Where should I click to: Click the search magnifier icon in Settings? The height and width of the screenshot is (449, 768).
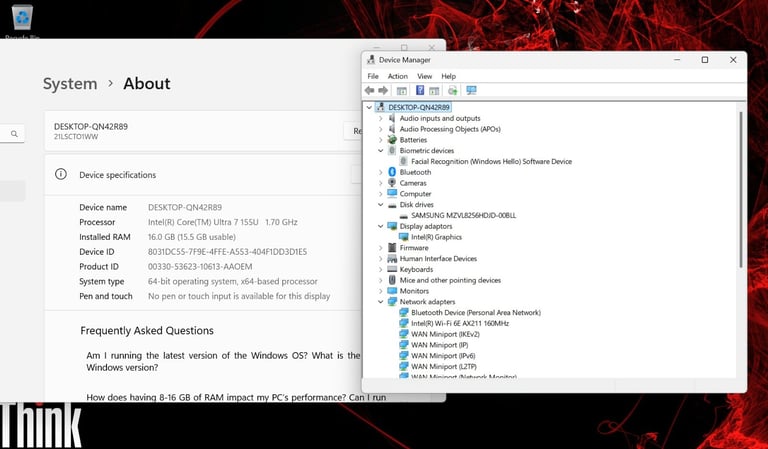(14, 133)
